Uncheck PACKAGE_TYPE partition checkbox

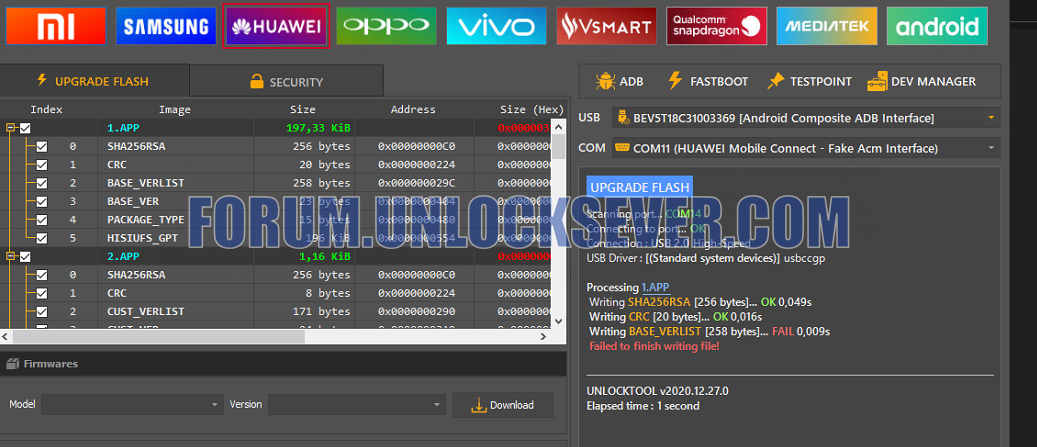click(x=42, y=220)
